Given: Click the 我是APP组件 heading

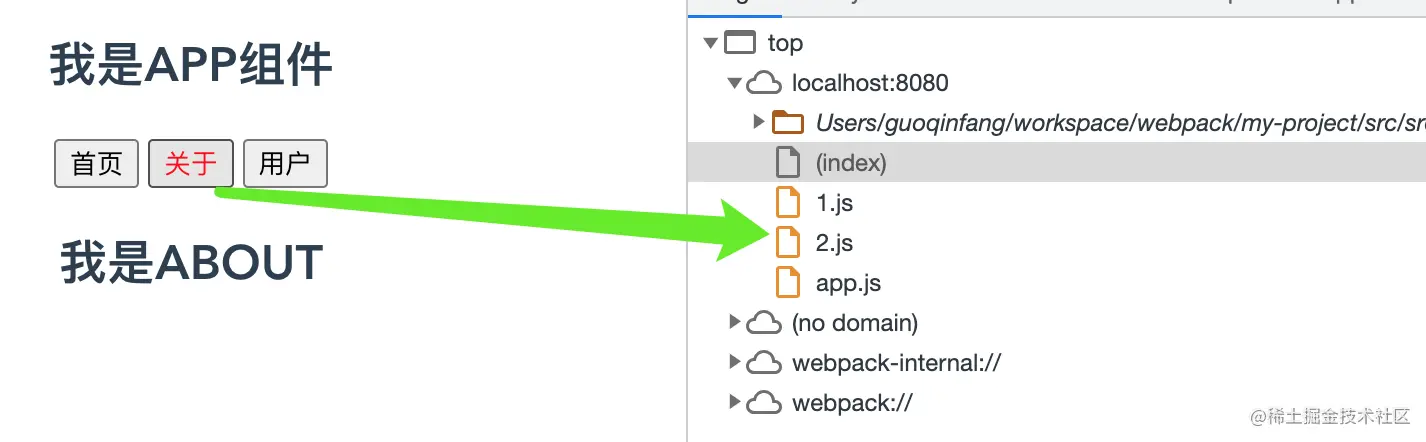Looking at the screenshot, I should pyautogui.click(x=191, y=67).
